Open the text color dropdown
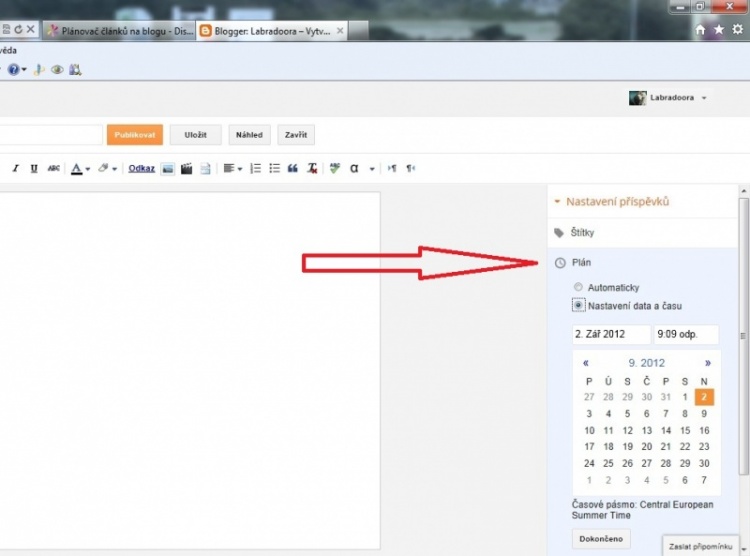This screenshot has width=750, height=556. pos(80,169)
